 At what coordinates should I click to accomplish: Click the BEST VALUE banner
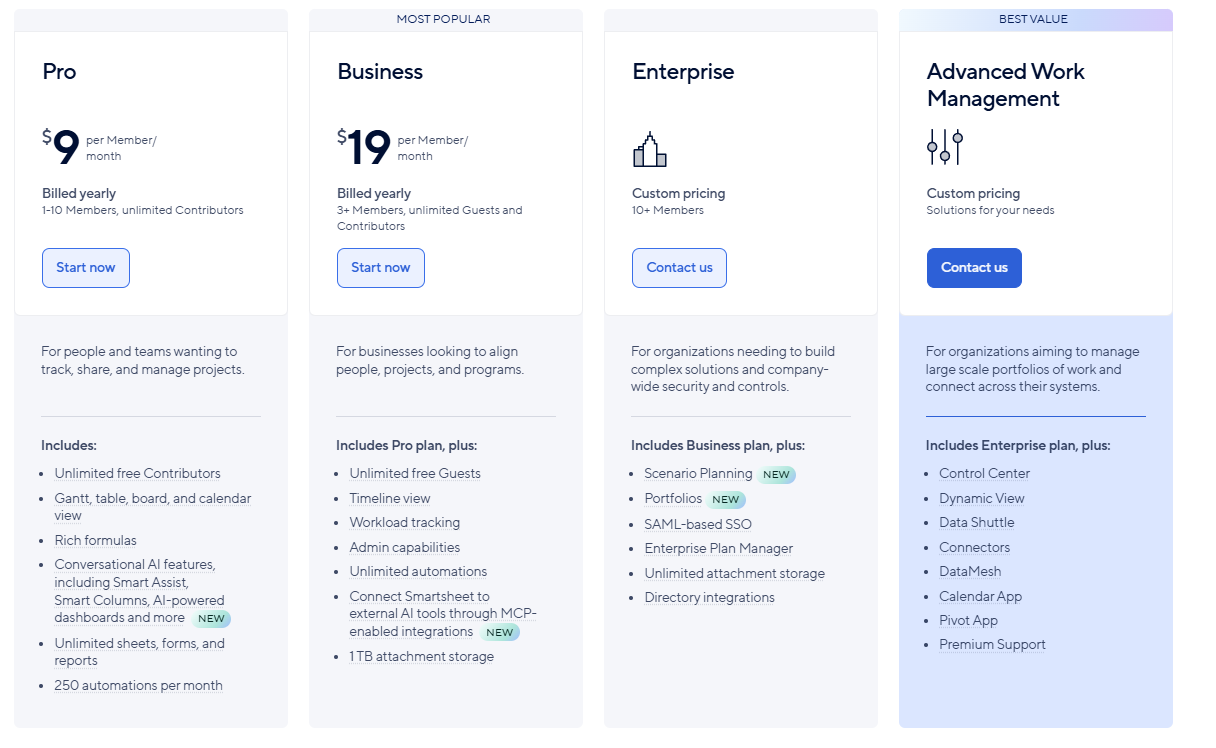pos(1034,19)
